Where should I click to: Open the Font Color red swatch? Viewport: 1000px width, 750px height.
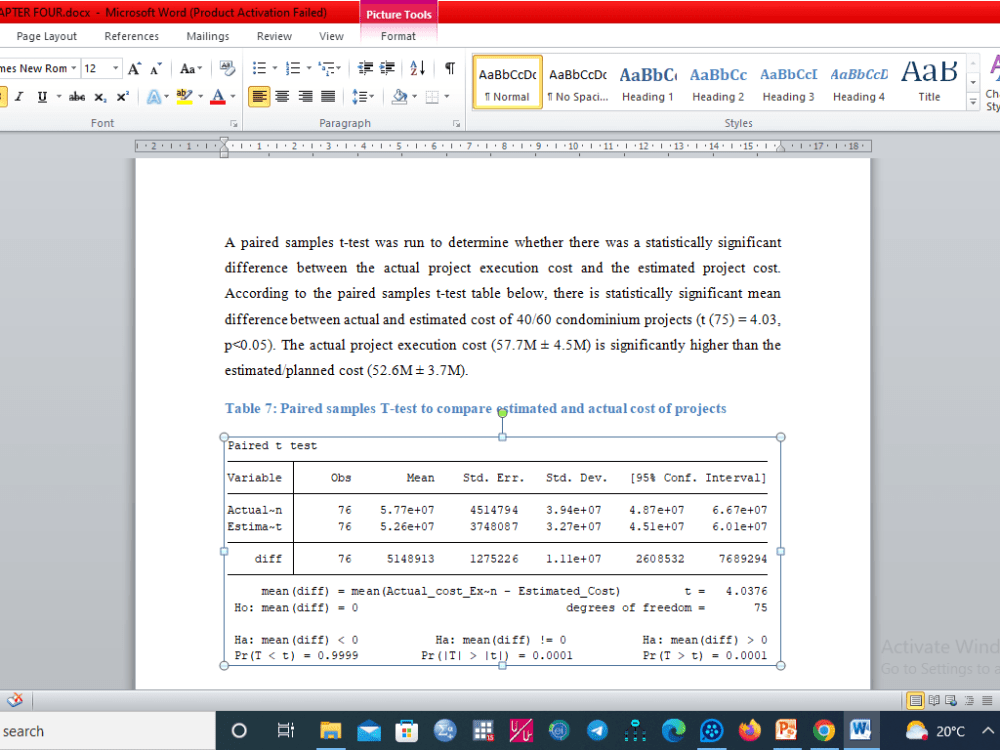(218, 96)
